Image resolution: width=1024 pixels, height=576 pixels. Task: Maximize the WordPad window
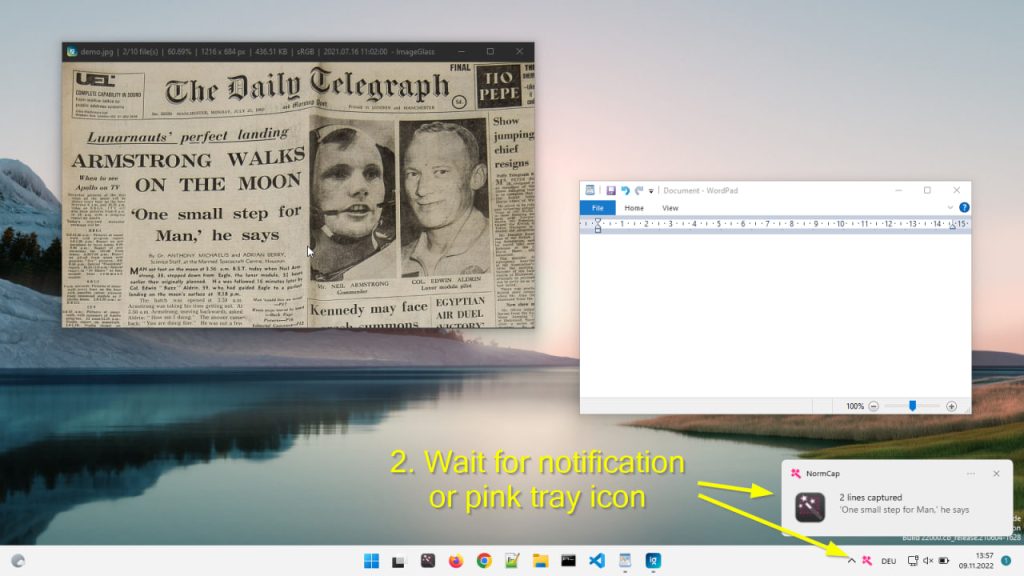(927, 190)
